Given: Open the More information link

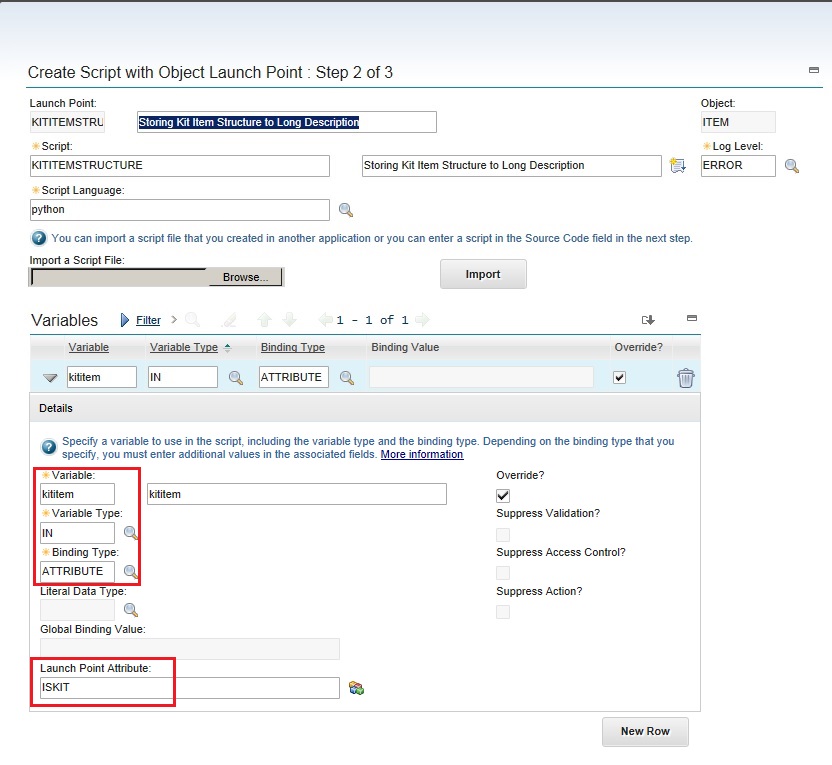Looking at the screenshot, I should [422, 454].
